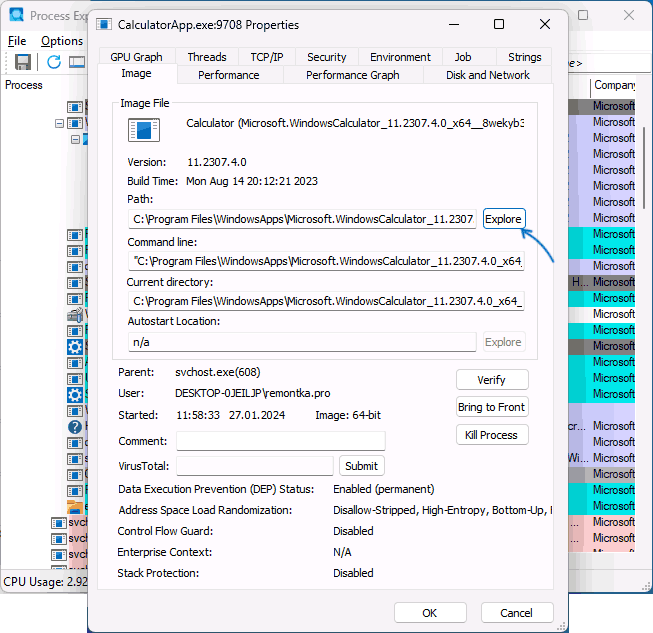
Task: Click the version value 11.2307.4.0
Action: coord(217,162)
